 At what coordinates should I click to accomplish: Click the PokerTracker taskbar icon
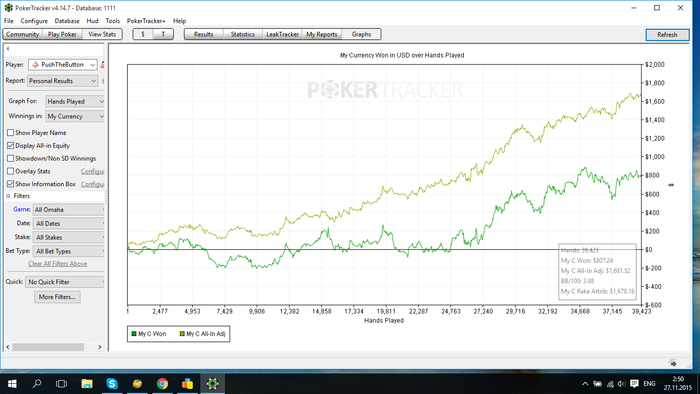(x=212, y=384)
